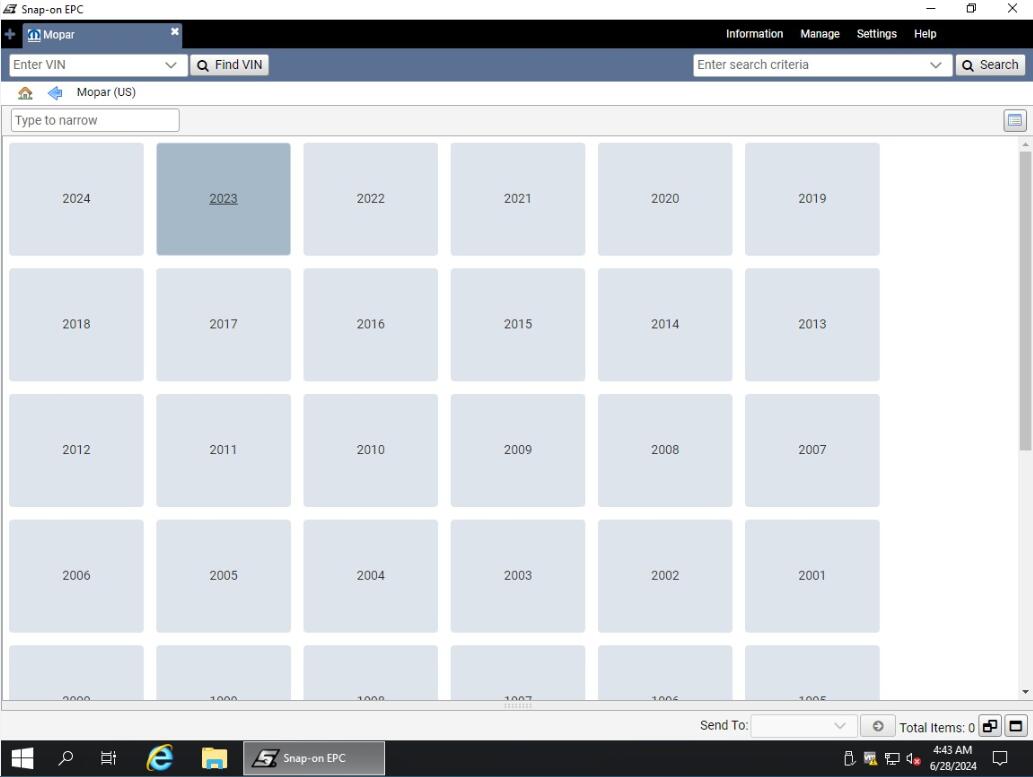This screenshot has height=777, width=1033.
Task: Click the taskbar clock showing 4:43 AM
Action: (953, 758)
